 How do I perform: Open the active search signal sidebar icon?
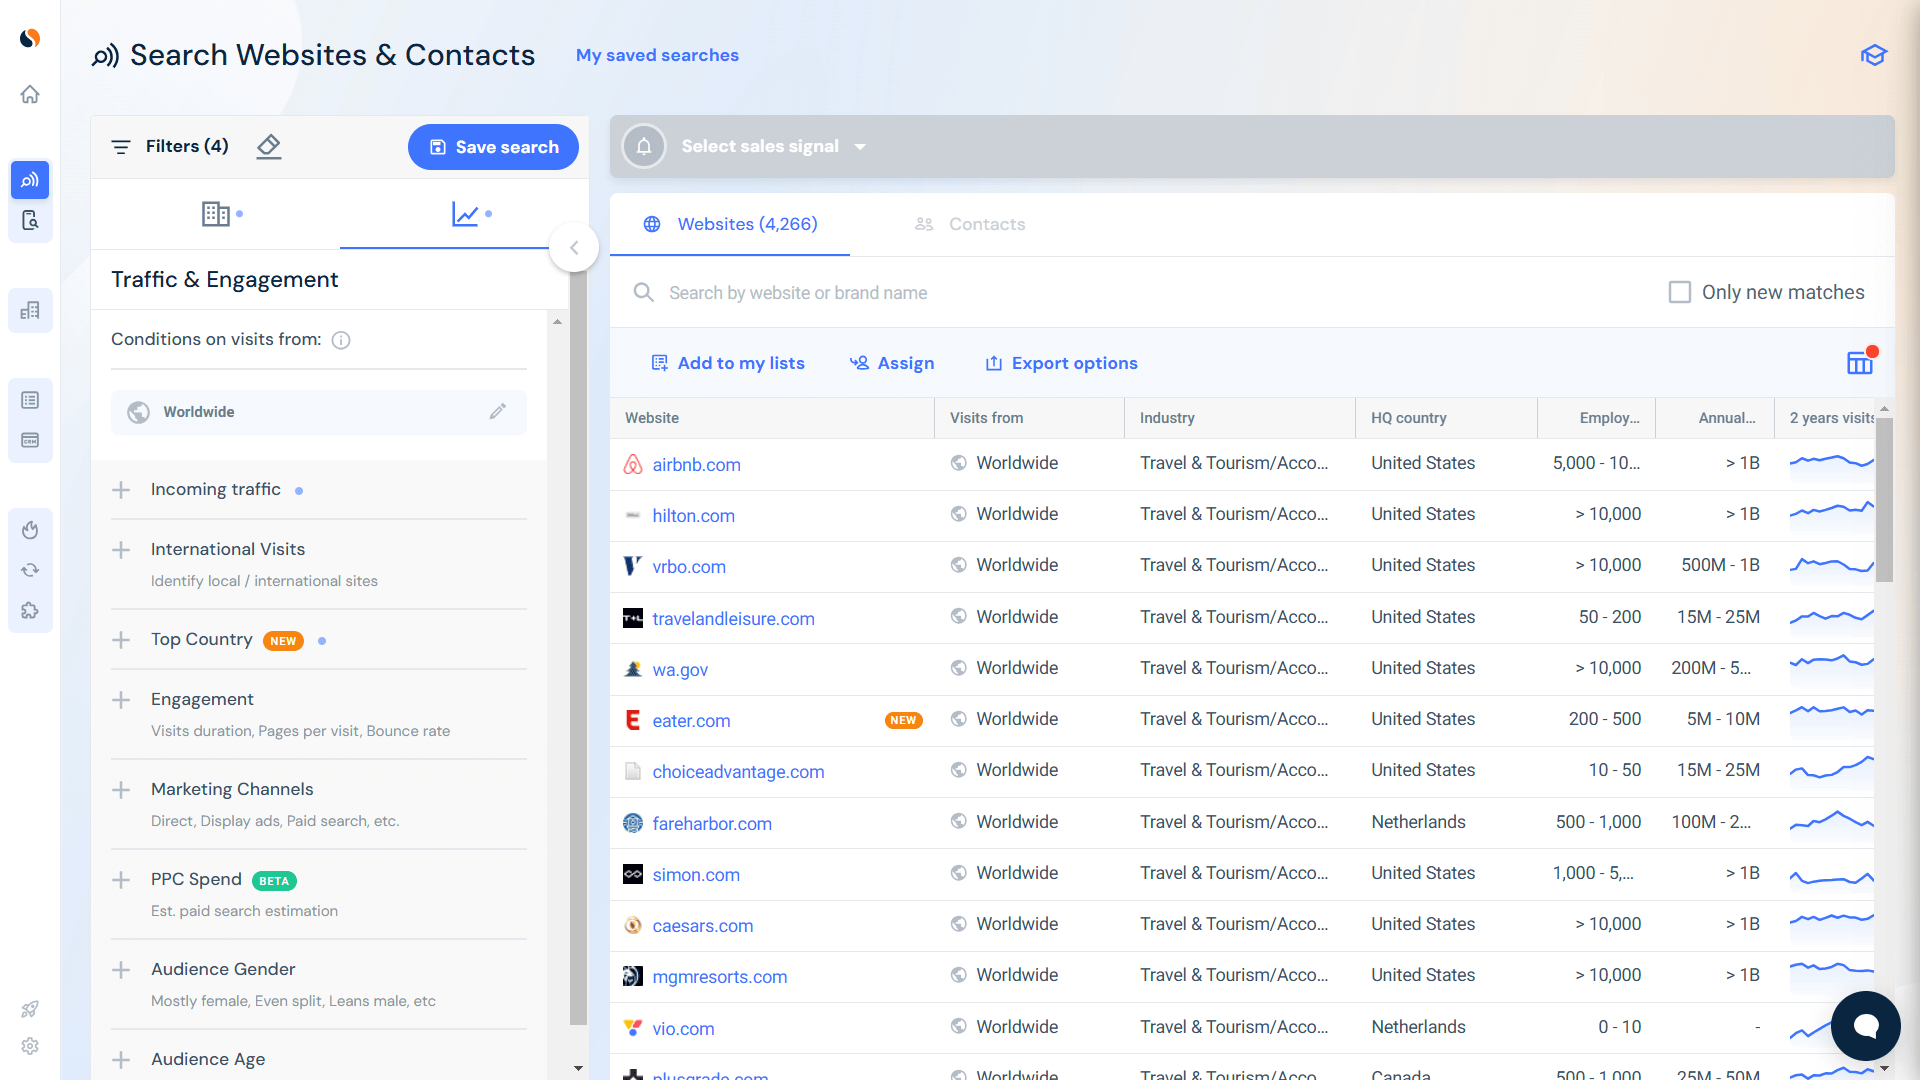point(30,180)
